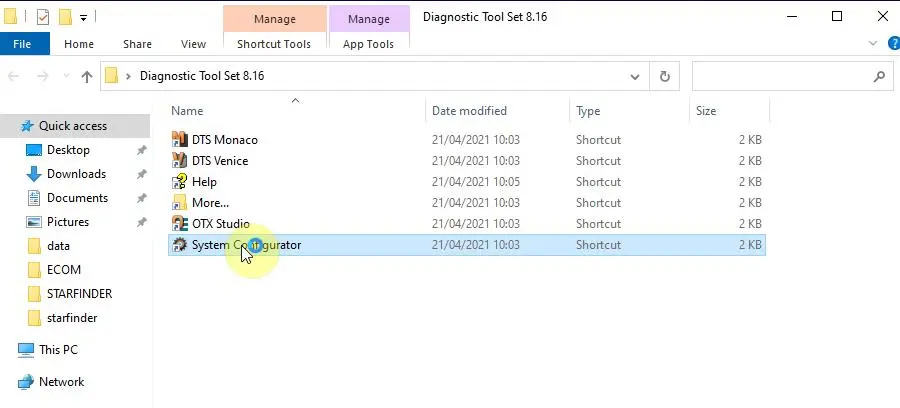Open the recent locations dropdown arrow

pyautogui.click(x=66, y=76)
